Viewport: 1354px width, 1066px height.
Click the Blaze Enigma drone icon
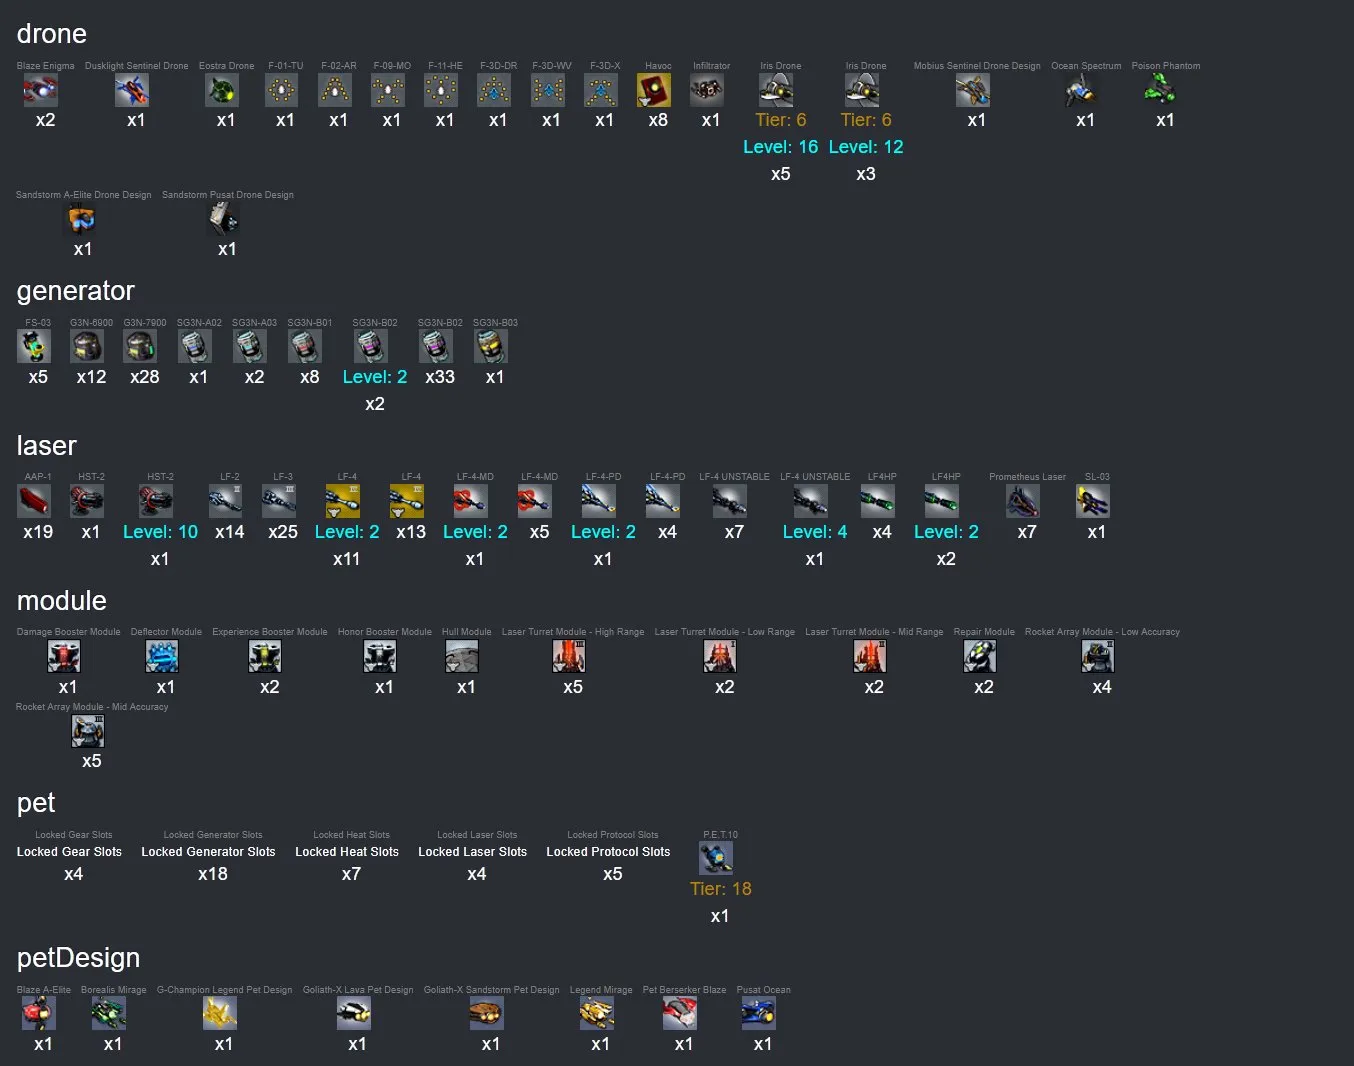[41, 91]
